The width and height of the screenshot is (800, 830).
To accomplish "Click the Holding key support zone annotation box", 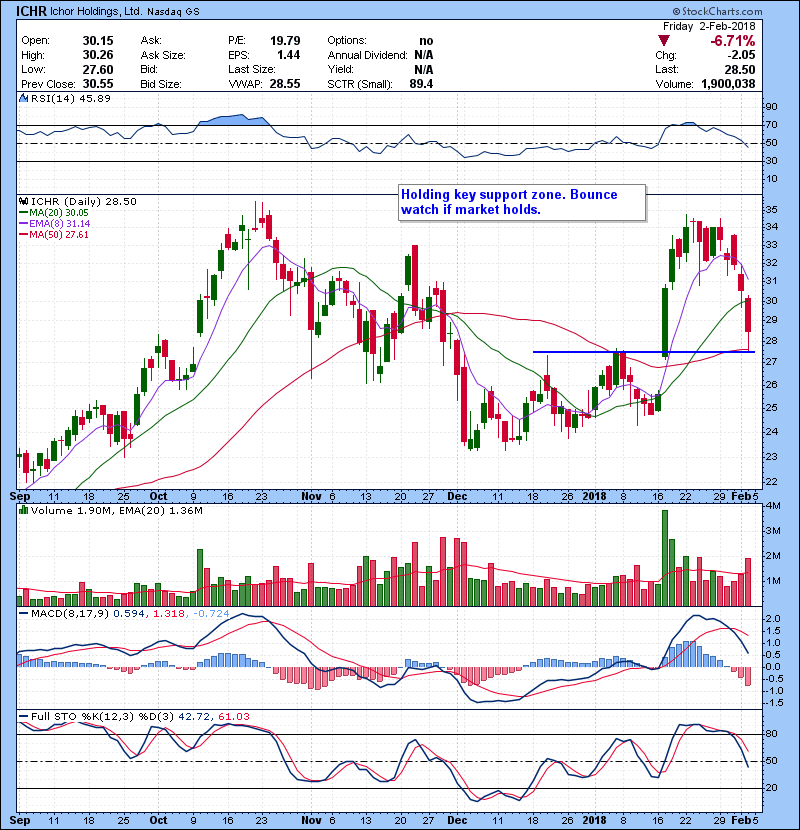I will [x=522, y=202].
